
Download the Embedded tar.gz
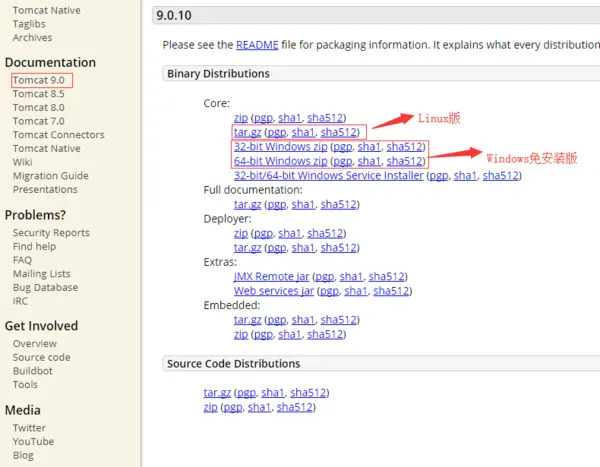pyautogui.click(x=248, y=320)
